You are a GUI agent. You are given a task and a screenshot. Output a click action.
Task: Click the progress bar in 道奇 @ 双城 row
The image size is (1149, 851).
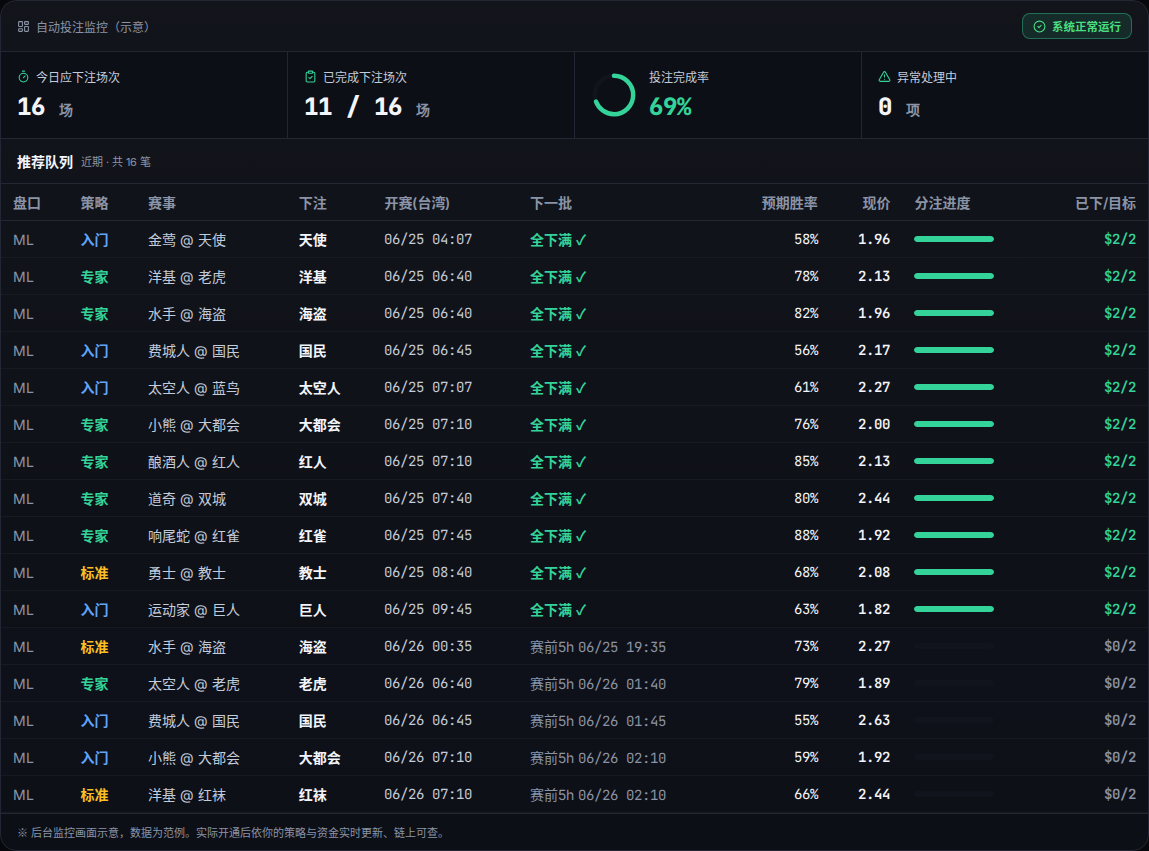pyautogui.click(x=953, y=498)
